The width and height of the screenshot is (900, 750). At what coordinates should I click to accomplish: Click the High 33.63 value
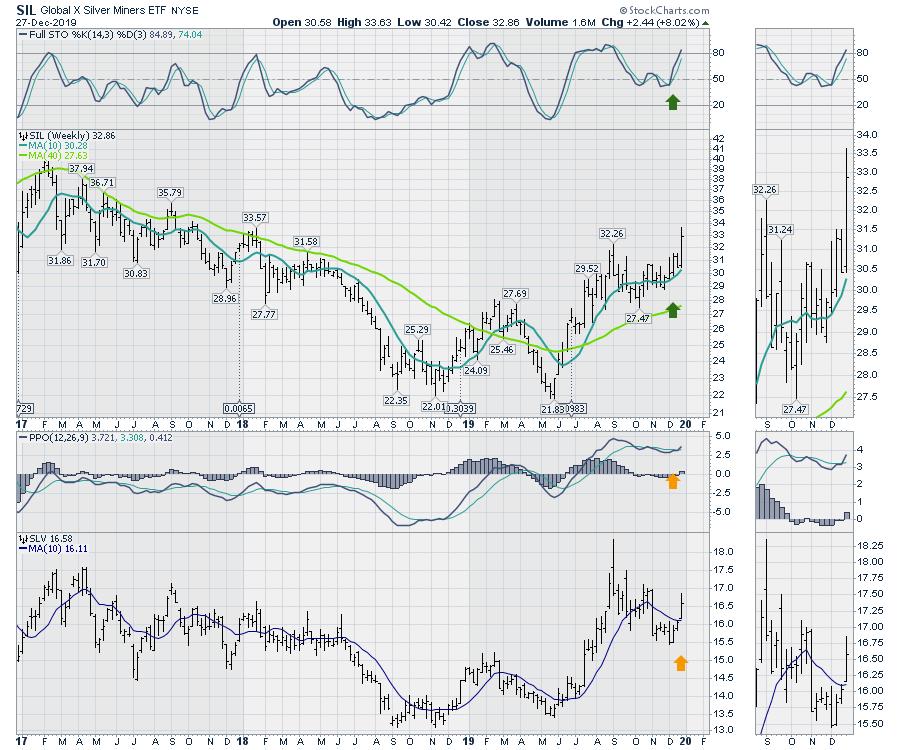pyautogui.click(x=364, y=22)
